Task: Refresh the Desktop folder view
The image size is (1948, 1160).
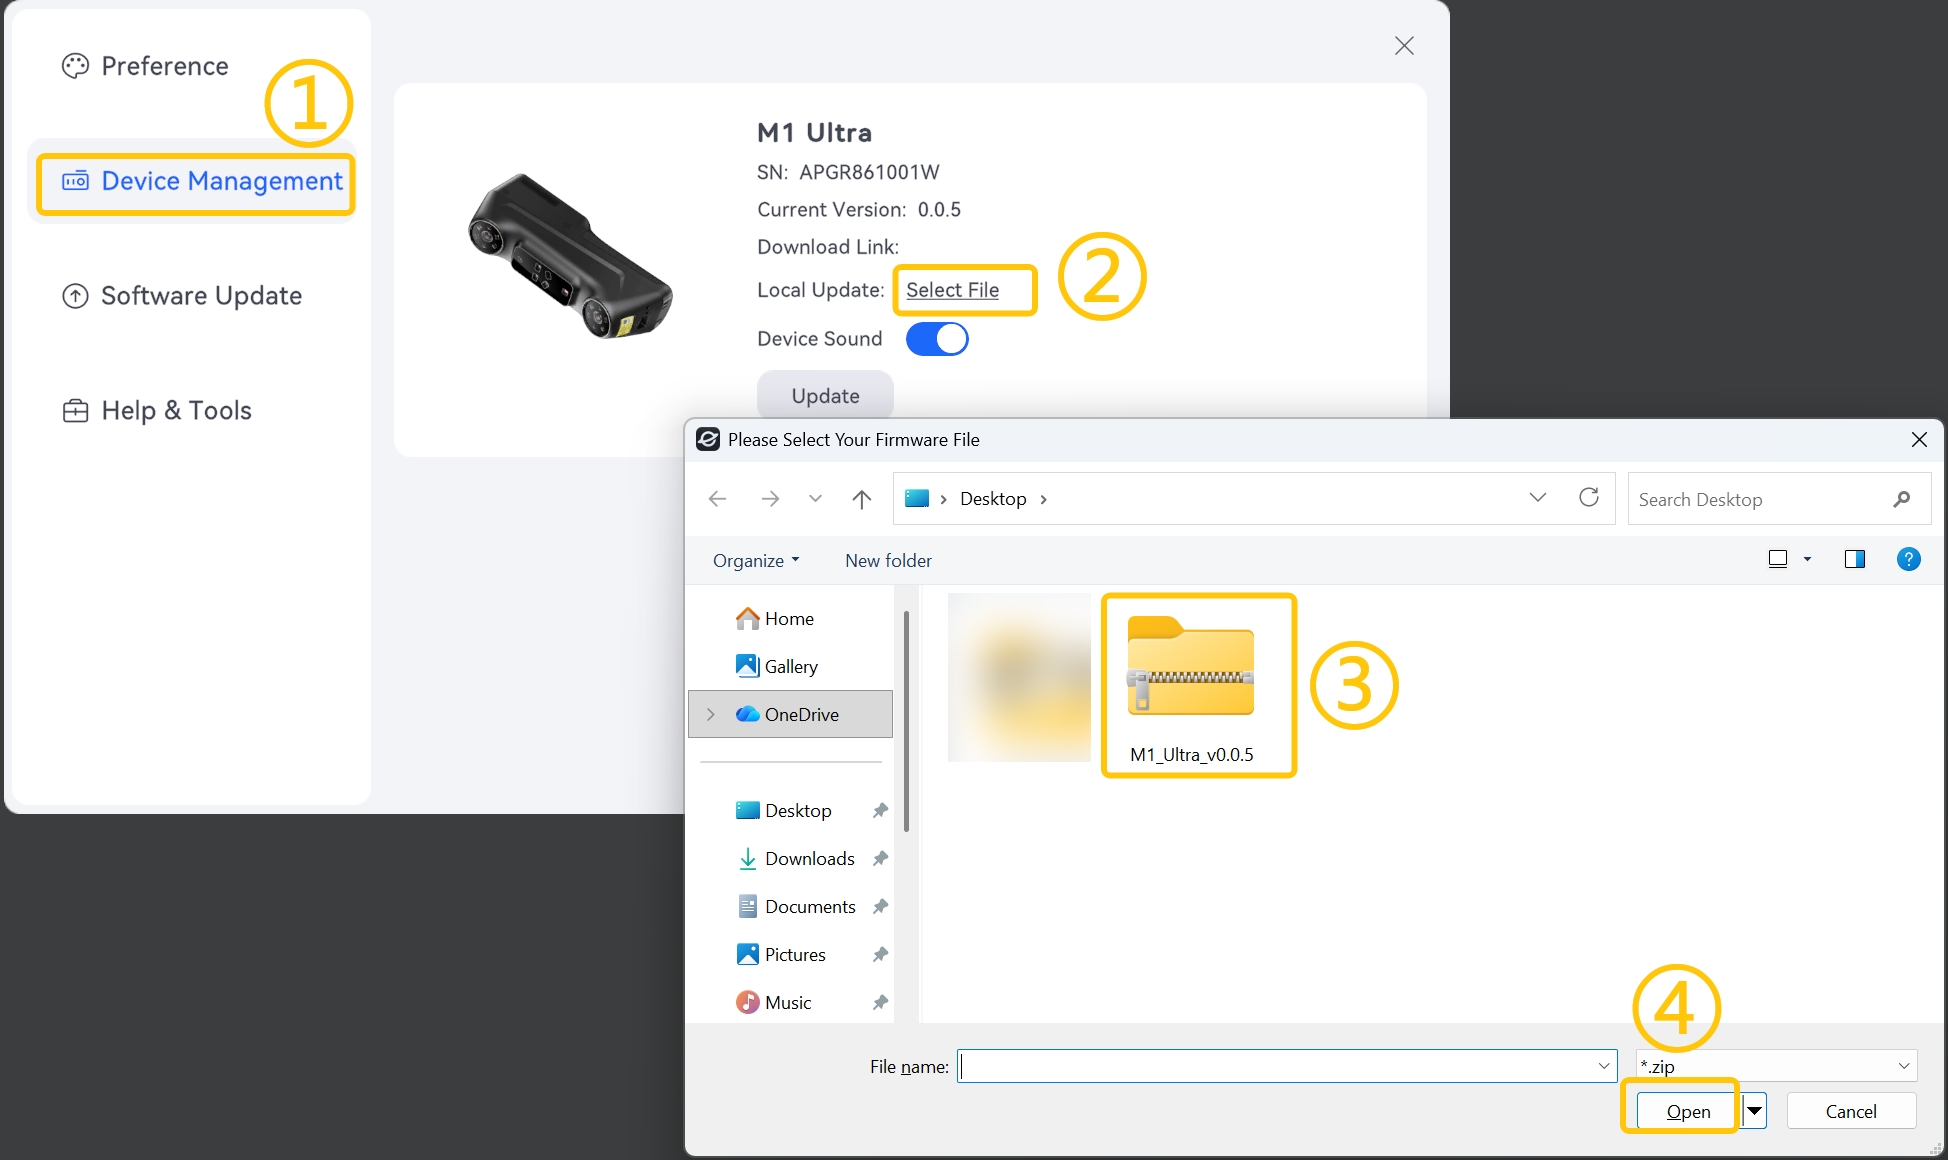Action: 1589,498
